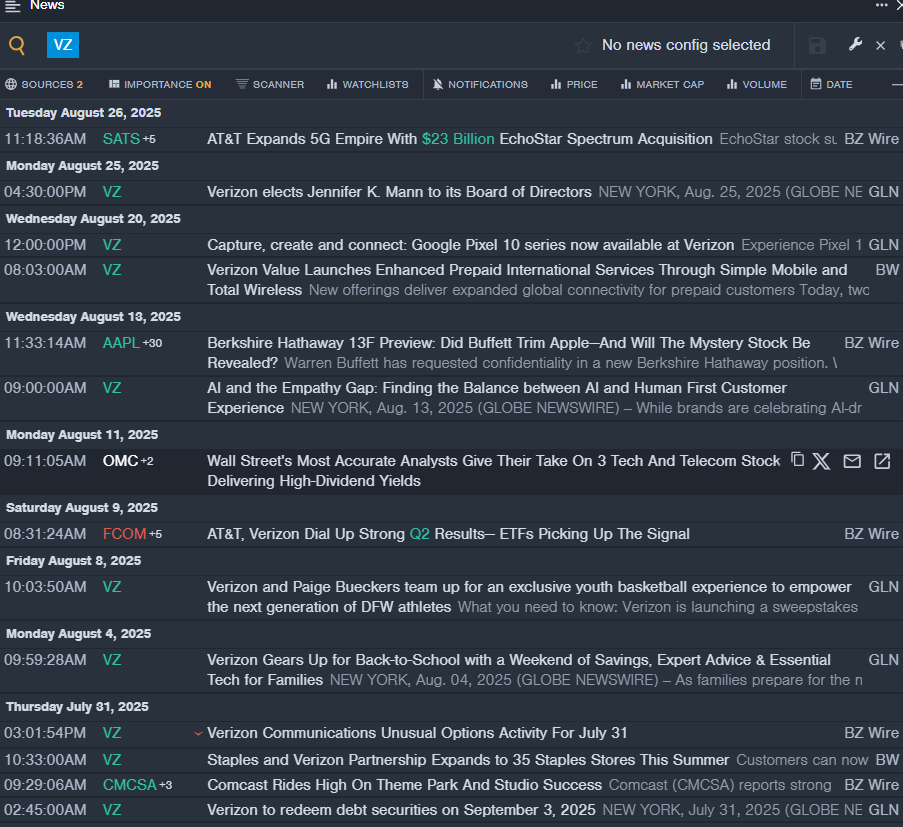This screenshot has height=827, width=903.
Task: Open AT&T Expands 5G Empire headline
Action: coord(460,139)
